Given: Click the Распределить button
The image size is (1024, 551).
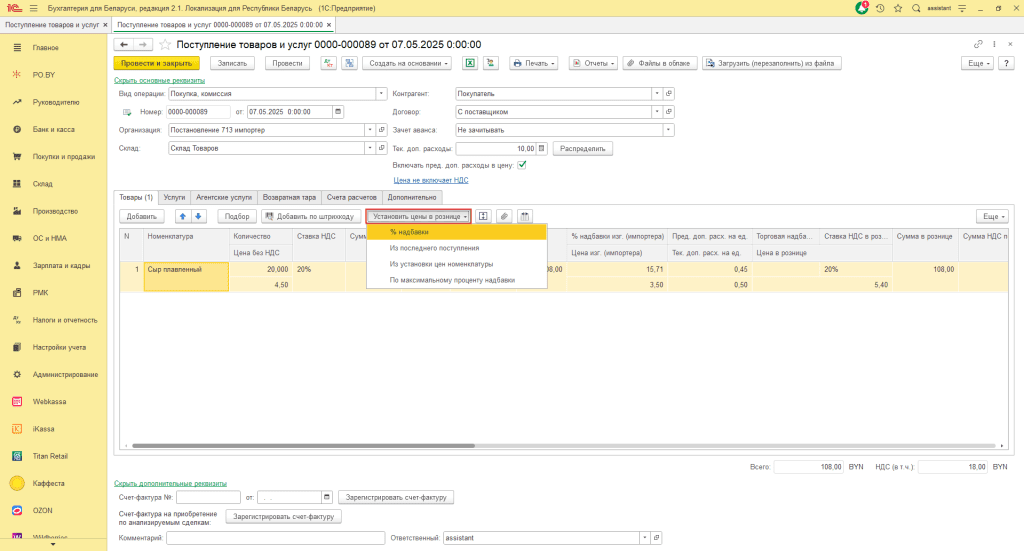Looking at the screenshot, I should [583, 148].
